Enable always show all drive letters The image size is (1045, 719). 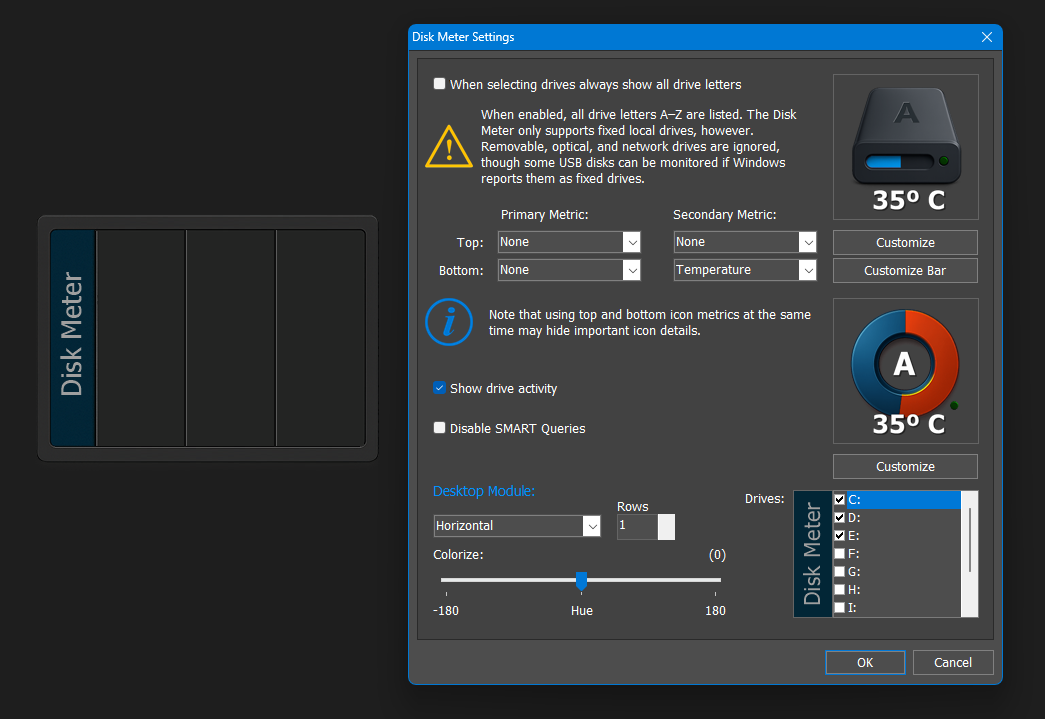(x=440, y=84)
